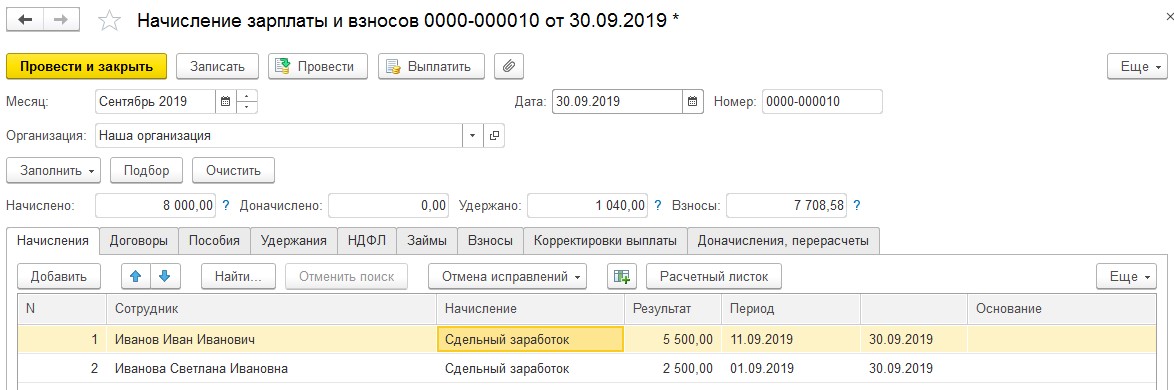Click the Расчетный листок button
1174x390 pixels.
[x=714, y=276]
